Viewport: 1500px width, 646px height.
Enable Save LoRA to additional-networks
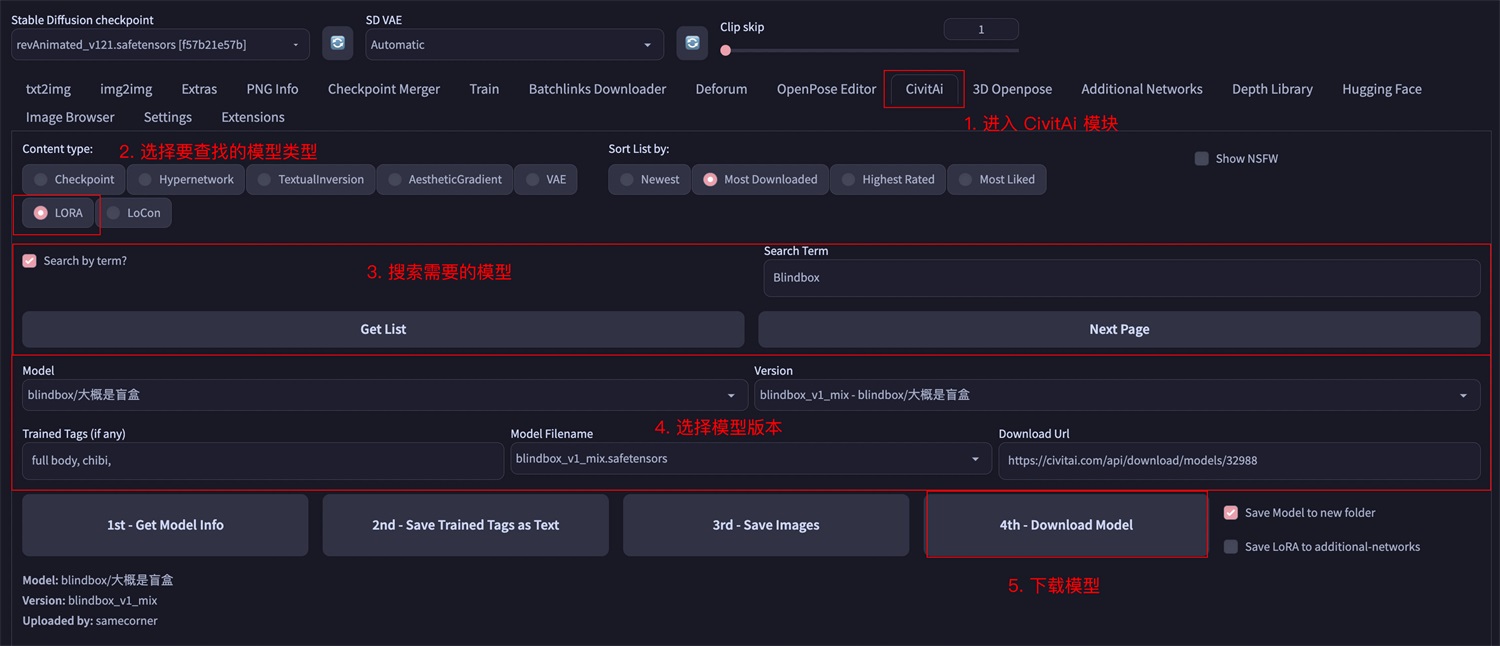point(1231,547)
